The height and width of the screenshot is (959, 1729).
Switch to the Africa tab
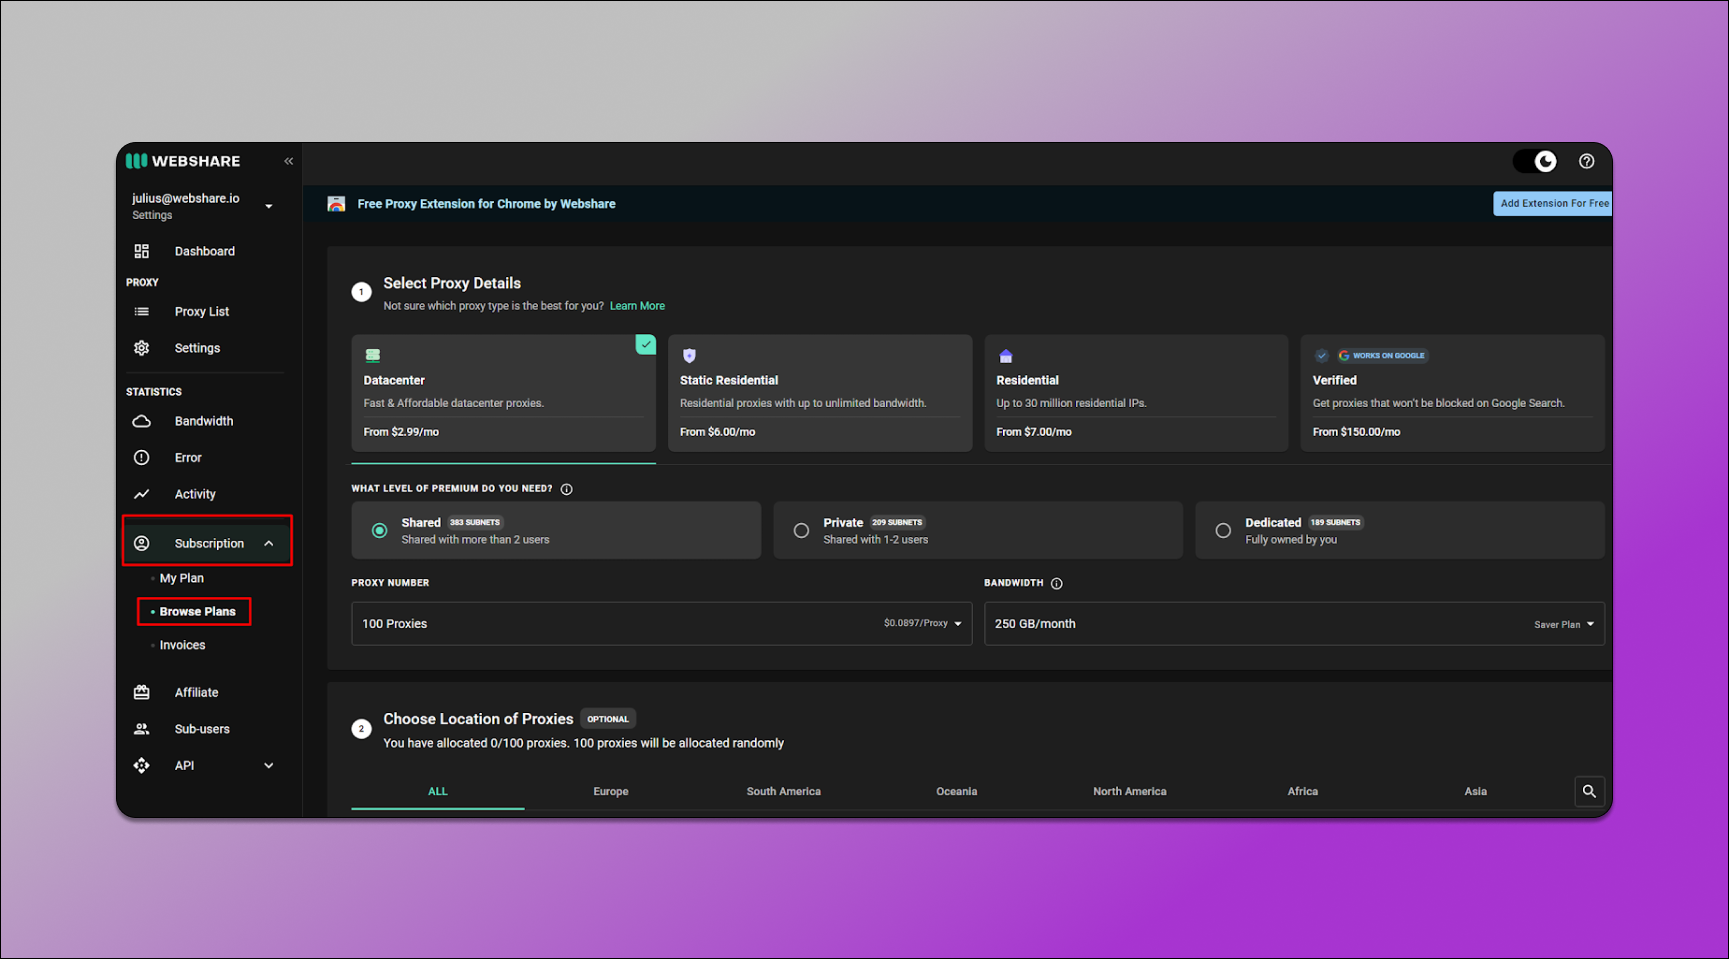[1303, 791]
